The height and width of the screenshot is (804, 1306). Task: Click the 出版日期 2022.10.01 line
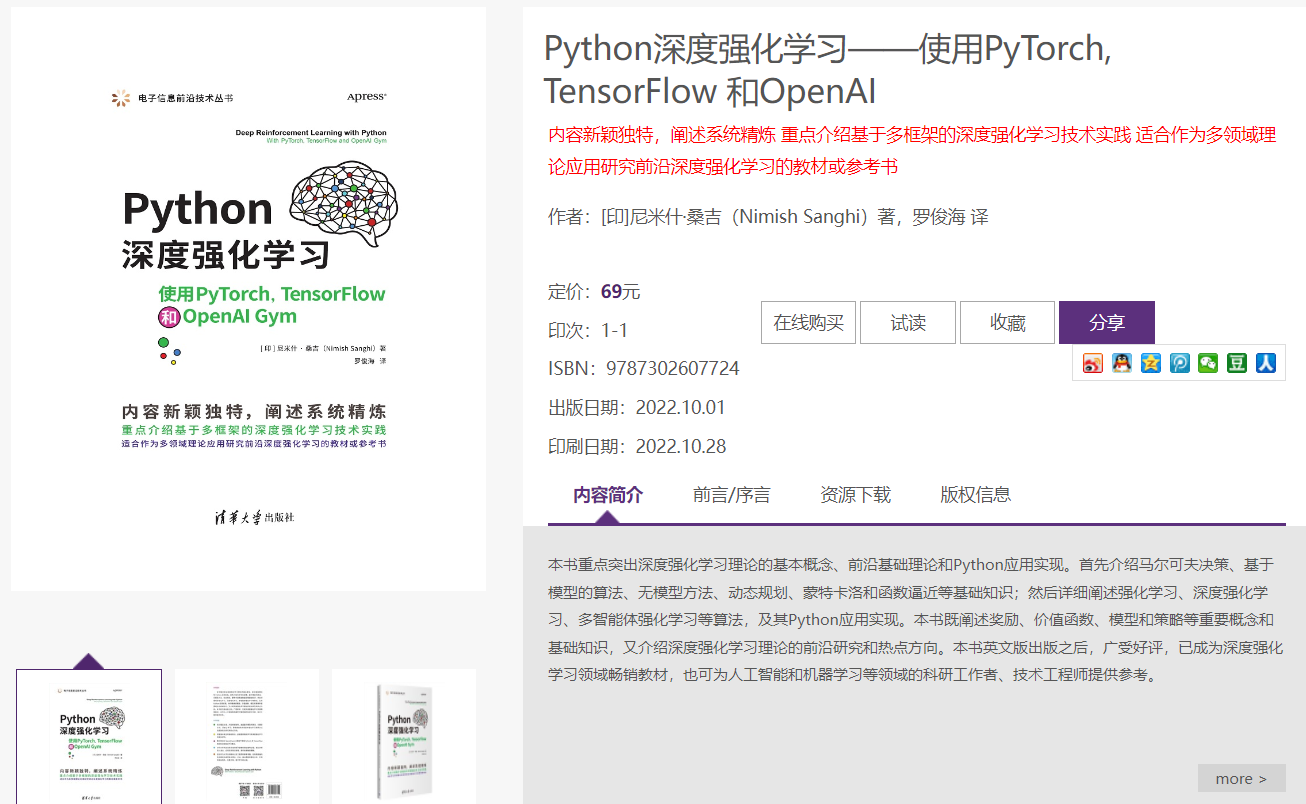click(636, 407)
